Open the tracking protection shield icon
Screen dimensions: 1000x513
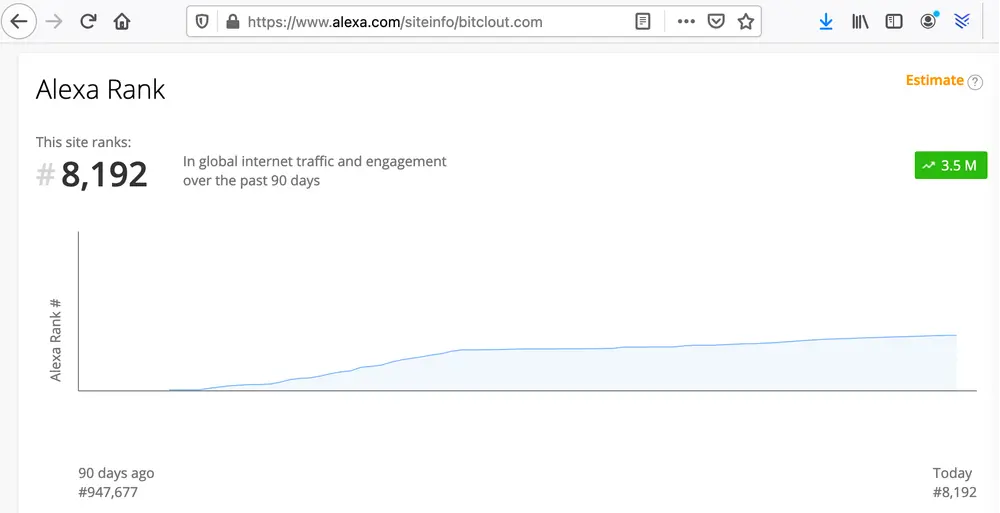point(202,22)
